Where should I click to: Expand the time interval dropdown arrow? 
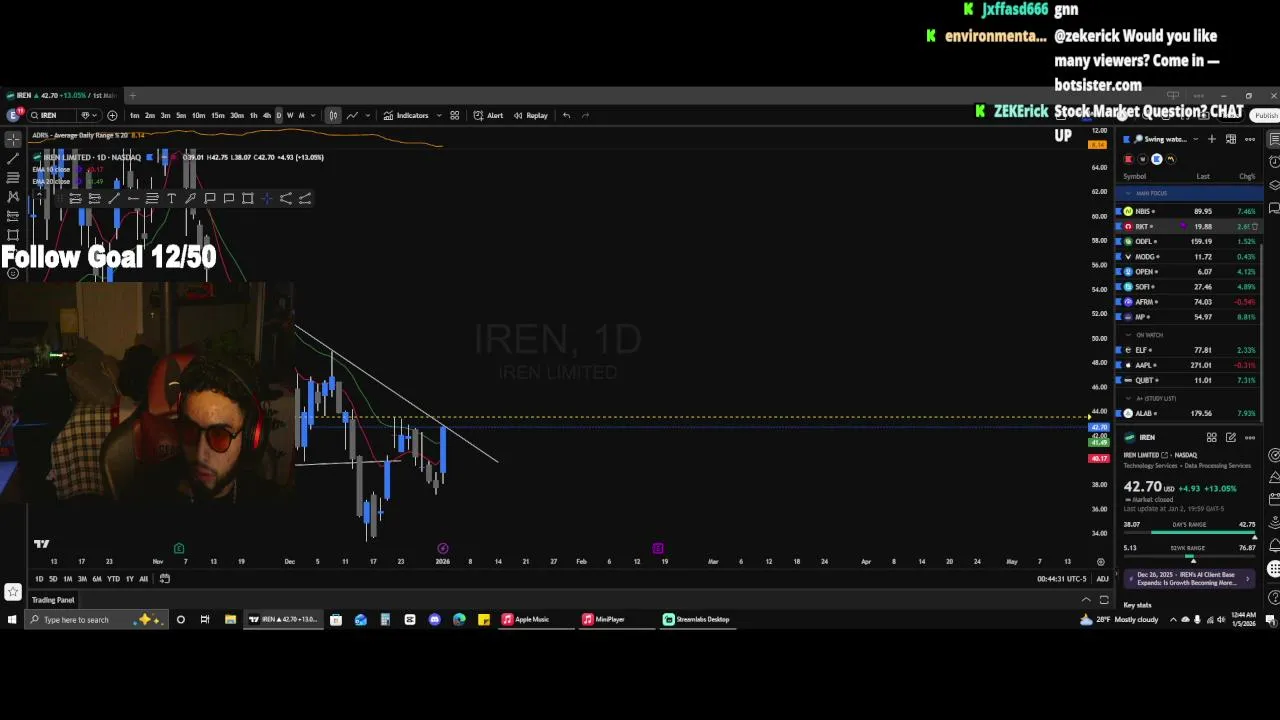tap(314, 115)
